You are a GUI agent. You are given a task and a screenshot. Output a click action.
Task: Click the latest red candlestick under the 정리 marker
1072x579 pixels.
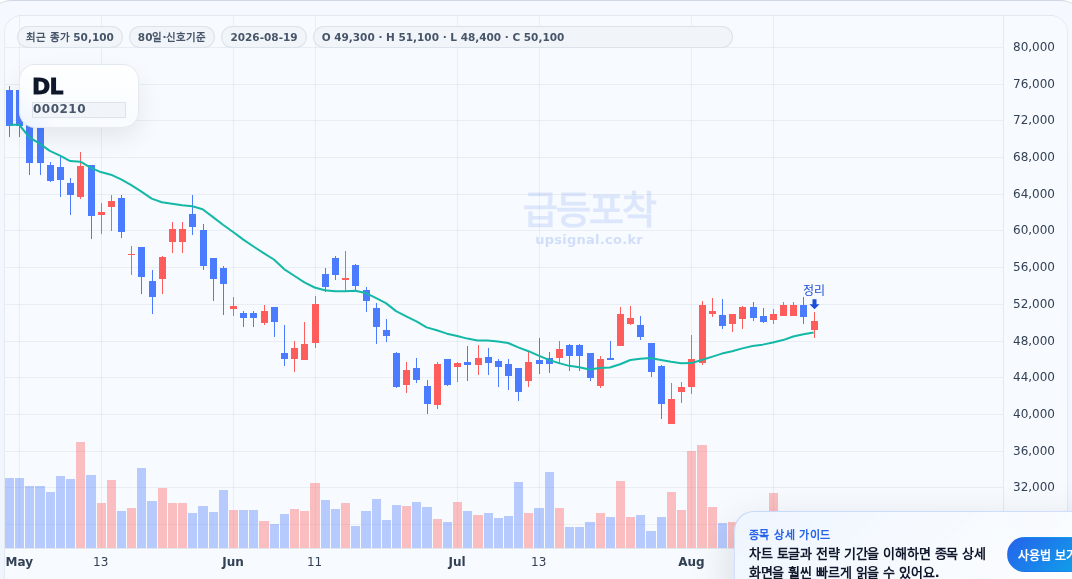pyautogui.click(x=814, y=326)
